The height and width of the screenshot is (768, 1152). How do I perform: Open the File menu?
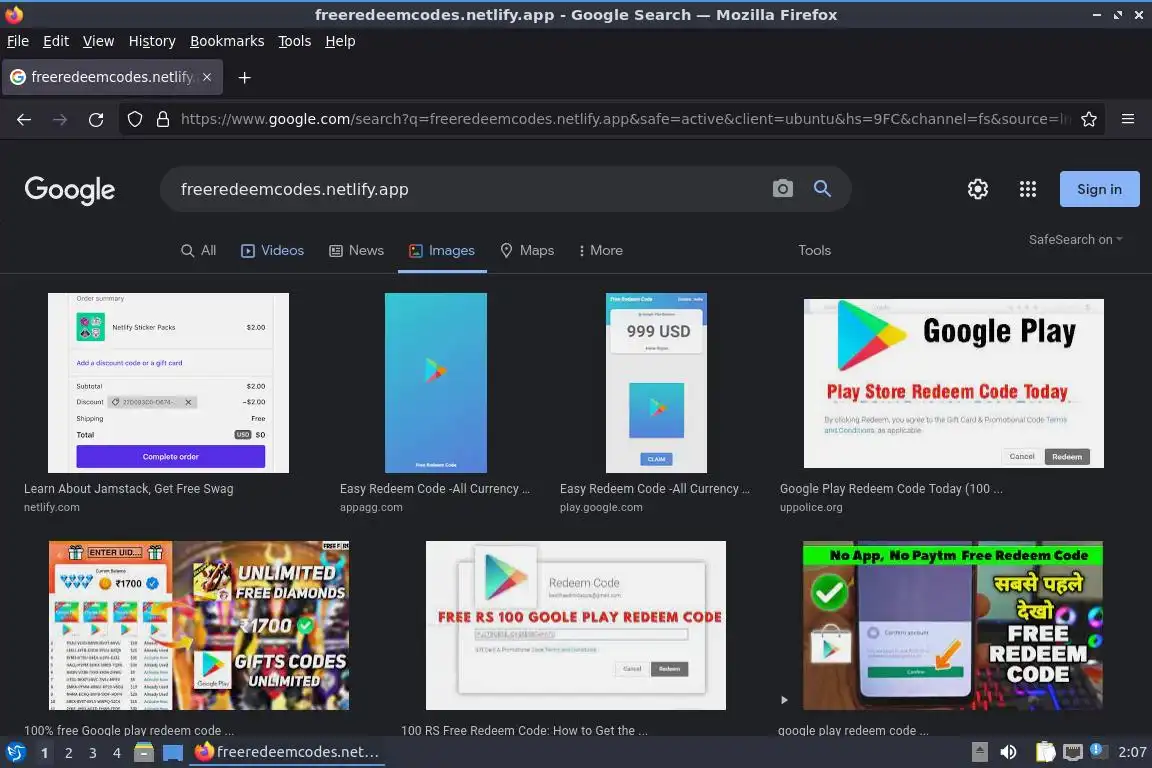pos(18,41)
